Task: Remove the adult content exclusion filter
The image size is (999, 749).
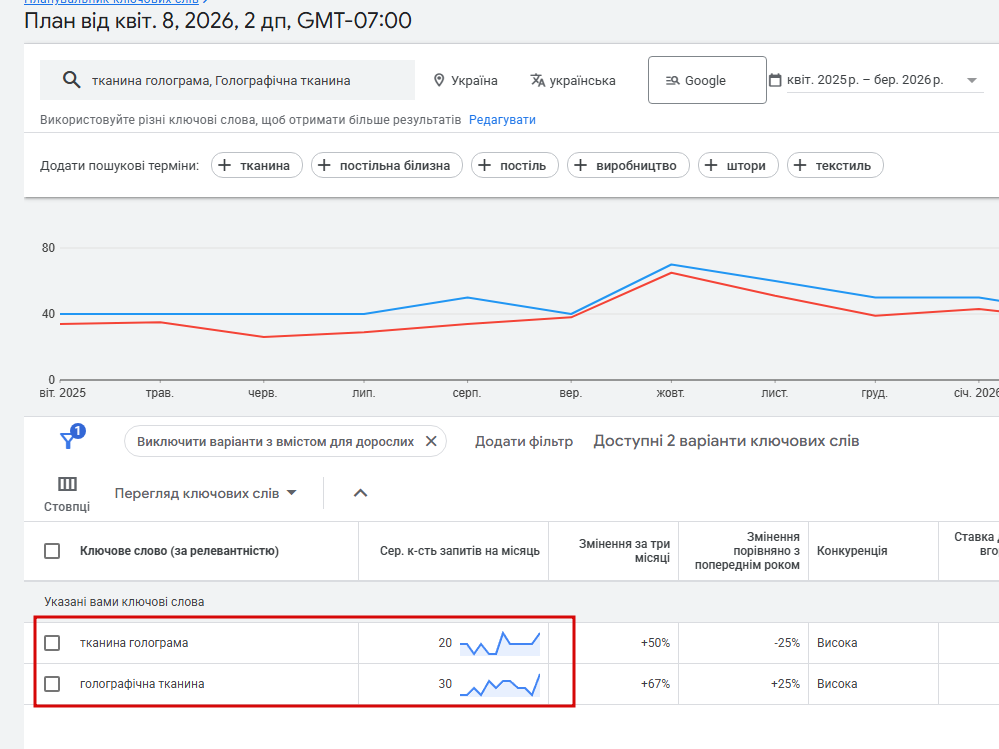Action: point(431,441)
